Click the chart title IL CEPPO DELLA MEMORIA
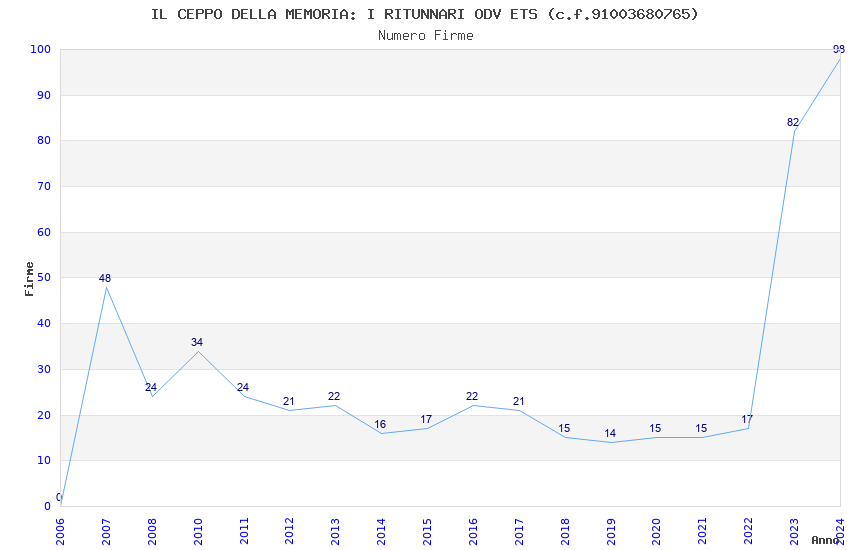The image size is (850, 550). click(425, 14)
